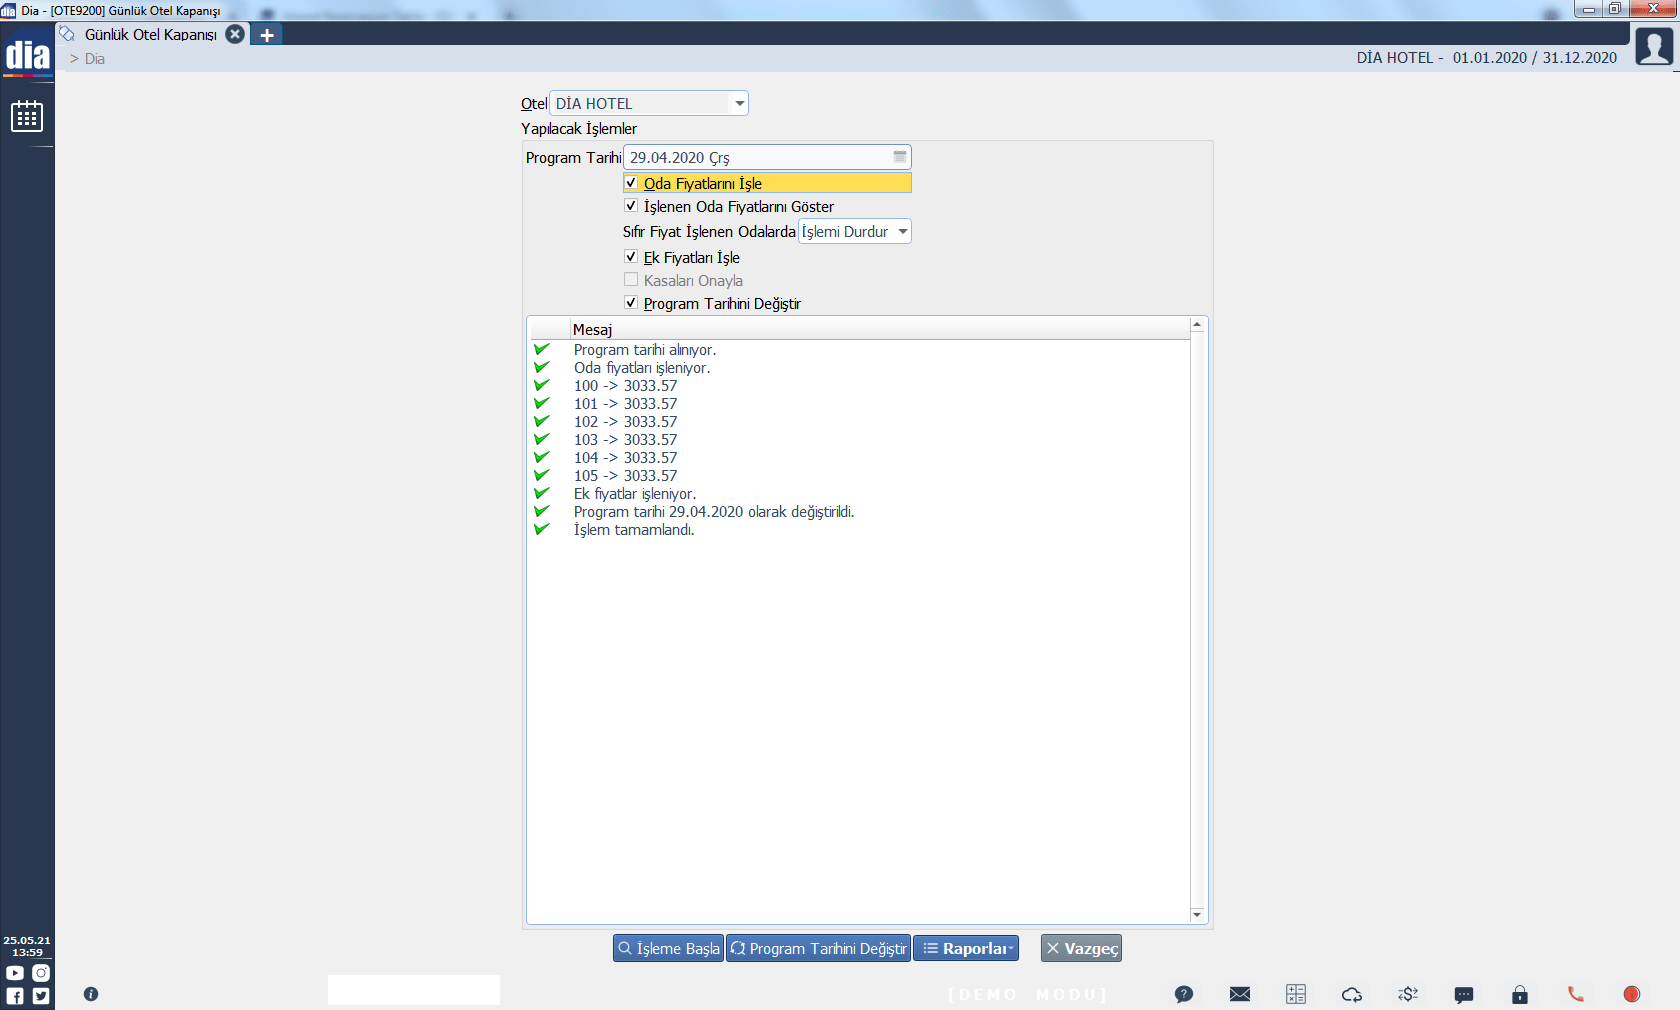Screen dimensions: 1680x1010
Task: Open the user profile icon
Action: 1654,46
